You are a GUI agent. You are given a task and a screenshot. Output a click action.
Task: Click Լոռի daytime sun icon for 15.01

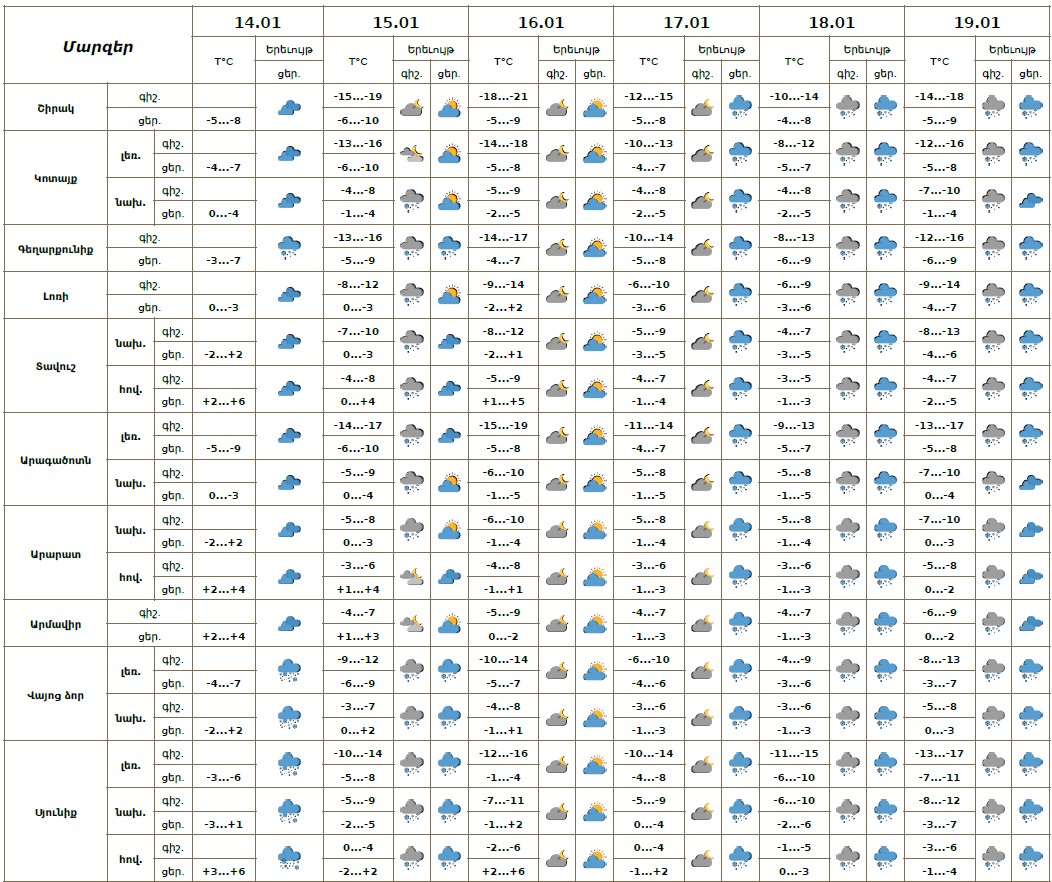449,295
